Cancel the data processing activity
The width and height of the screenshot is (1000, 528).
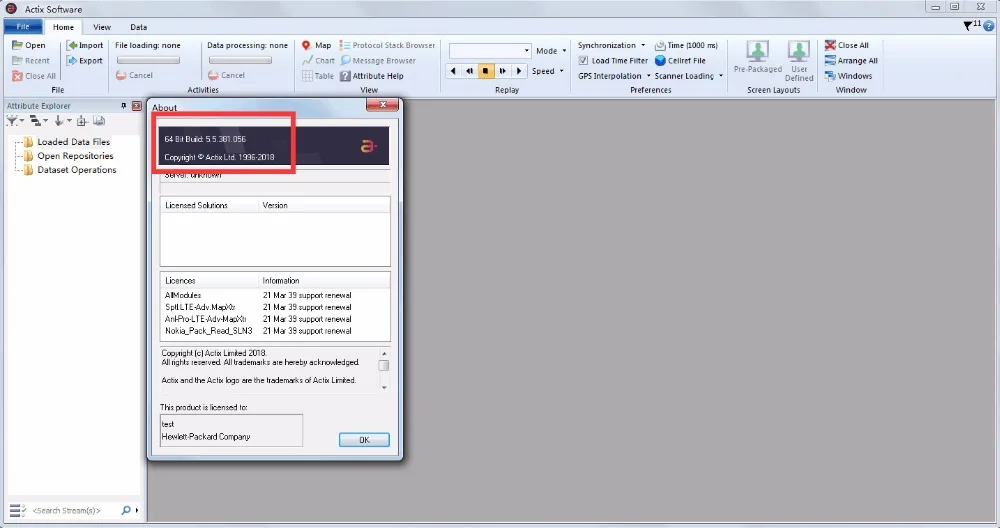(x=226, y=75)
